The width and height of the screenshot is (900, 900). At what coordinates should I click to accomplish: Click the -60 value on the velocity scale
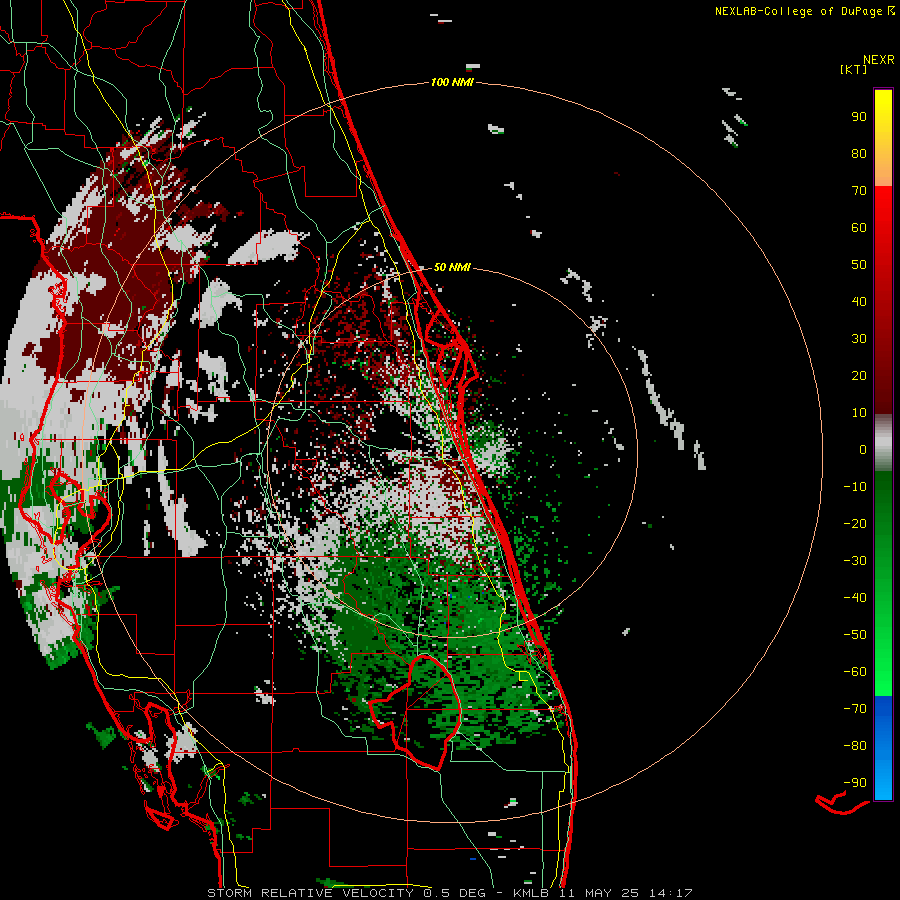tap(855, 672)
